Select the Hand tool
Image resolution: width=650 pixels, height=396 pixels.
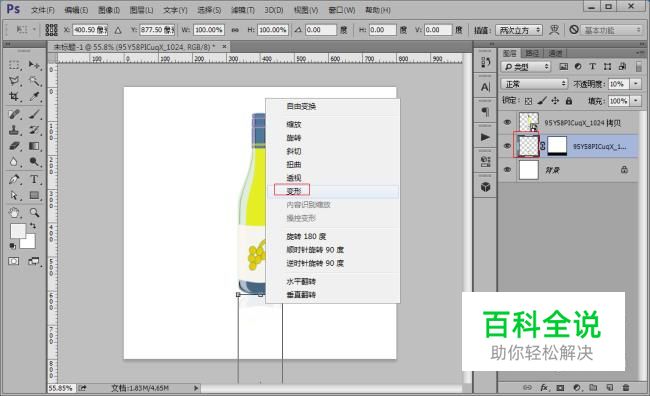tap(14, 213)
